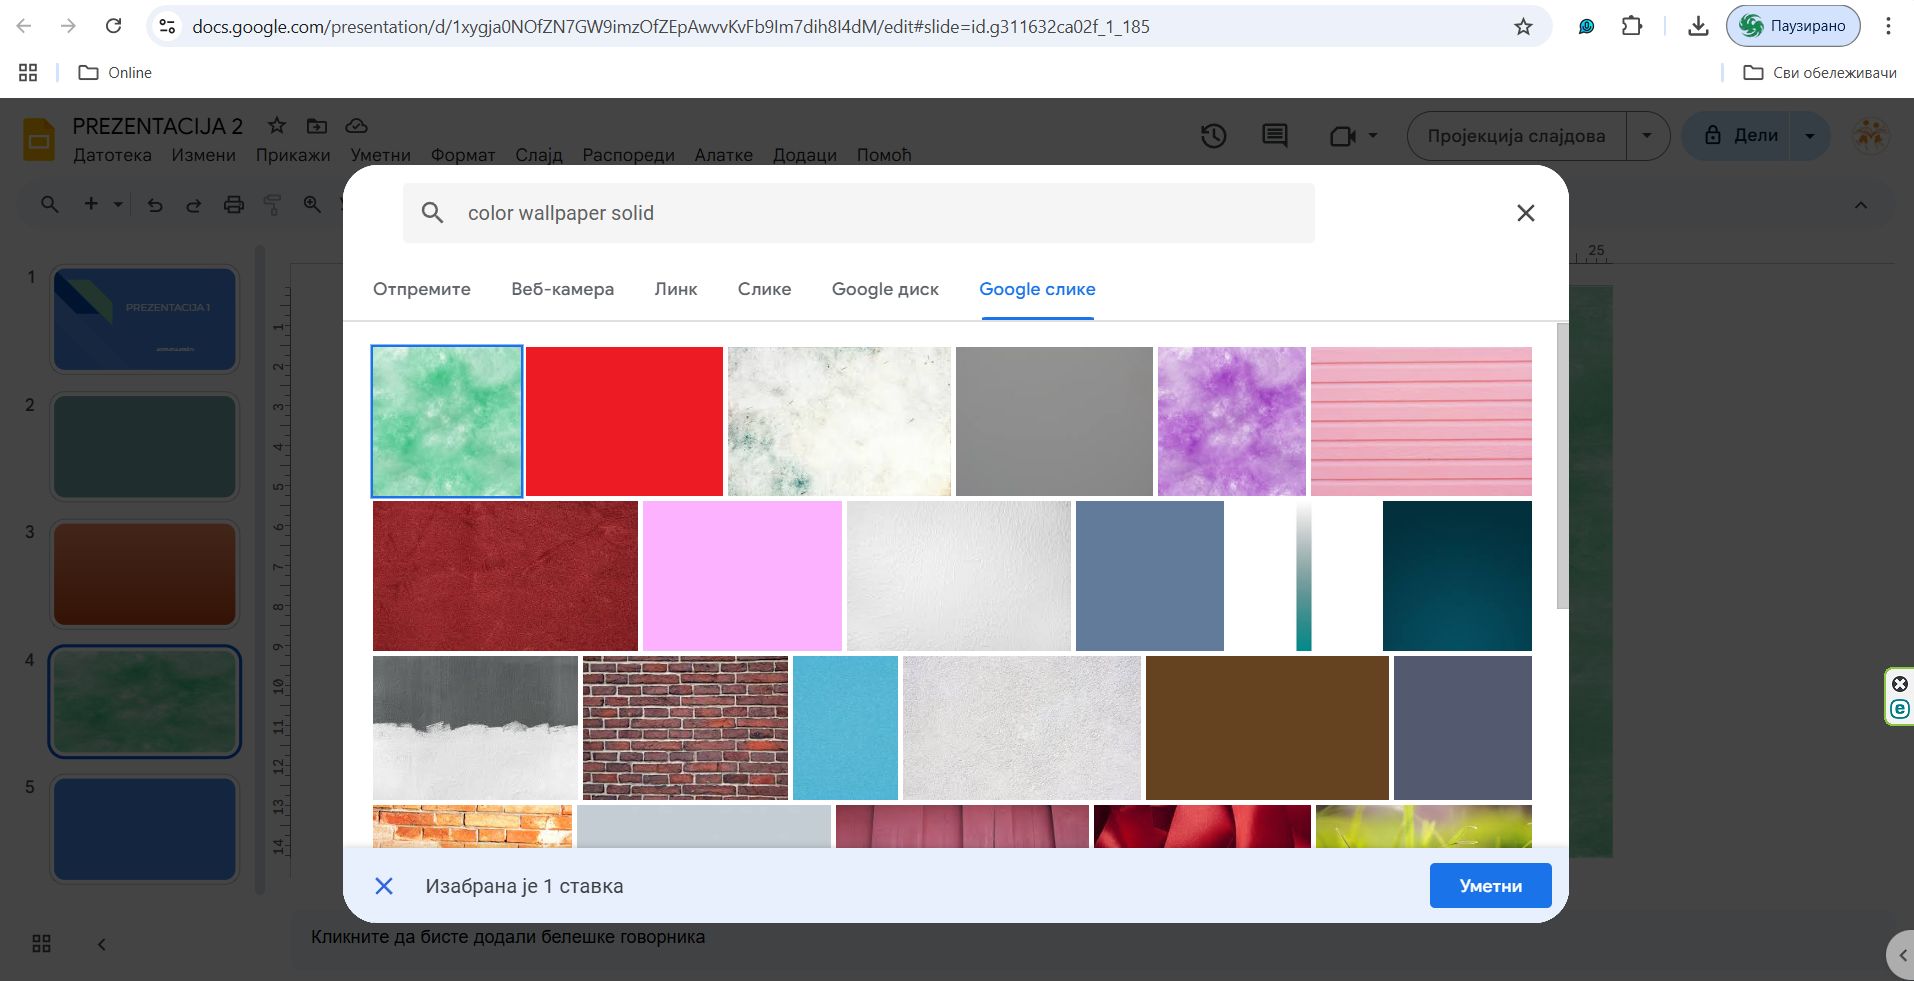Open the browser downloads icon

coord(1698,27)
